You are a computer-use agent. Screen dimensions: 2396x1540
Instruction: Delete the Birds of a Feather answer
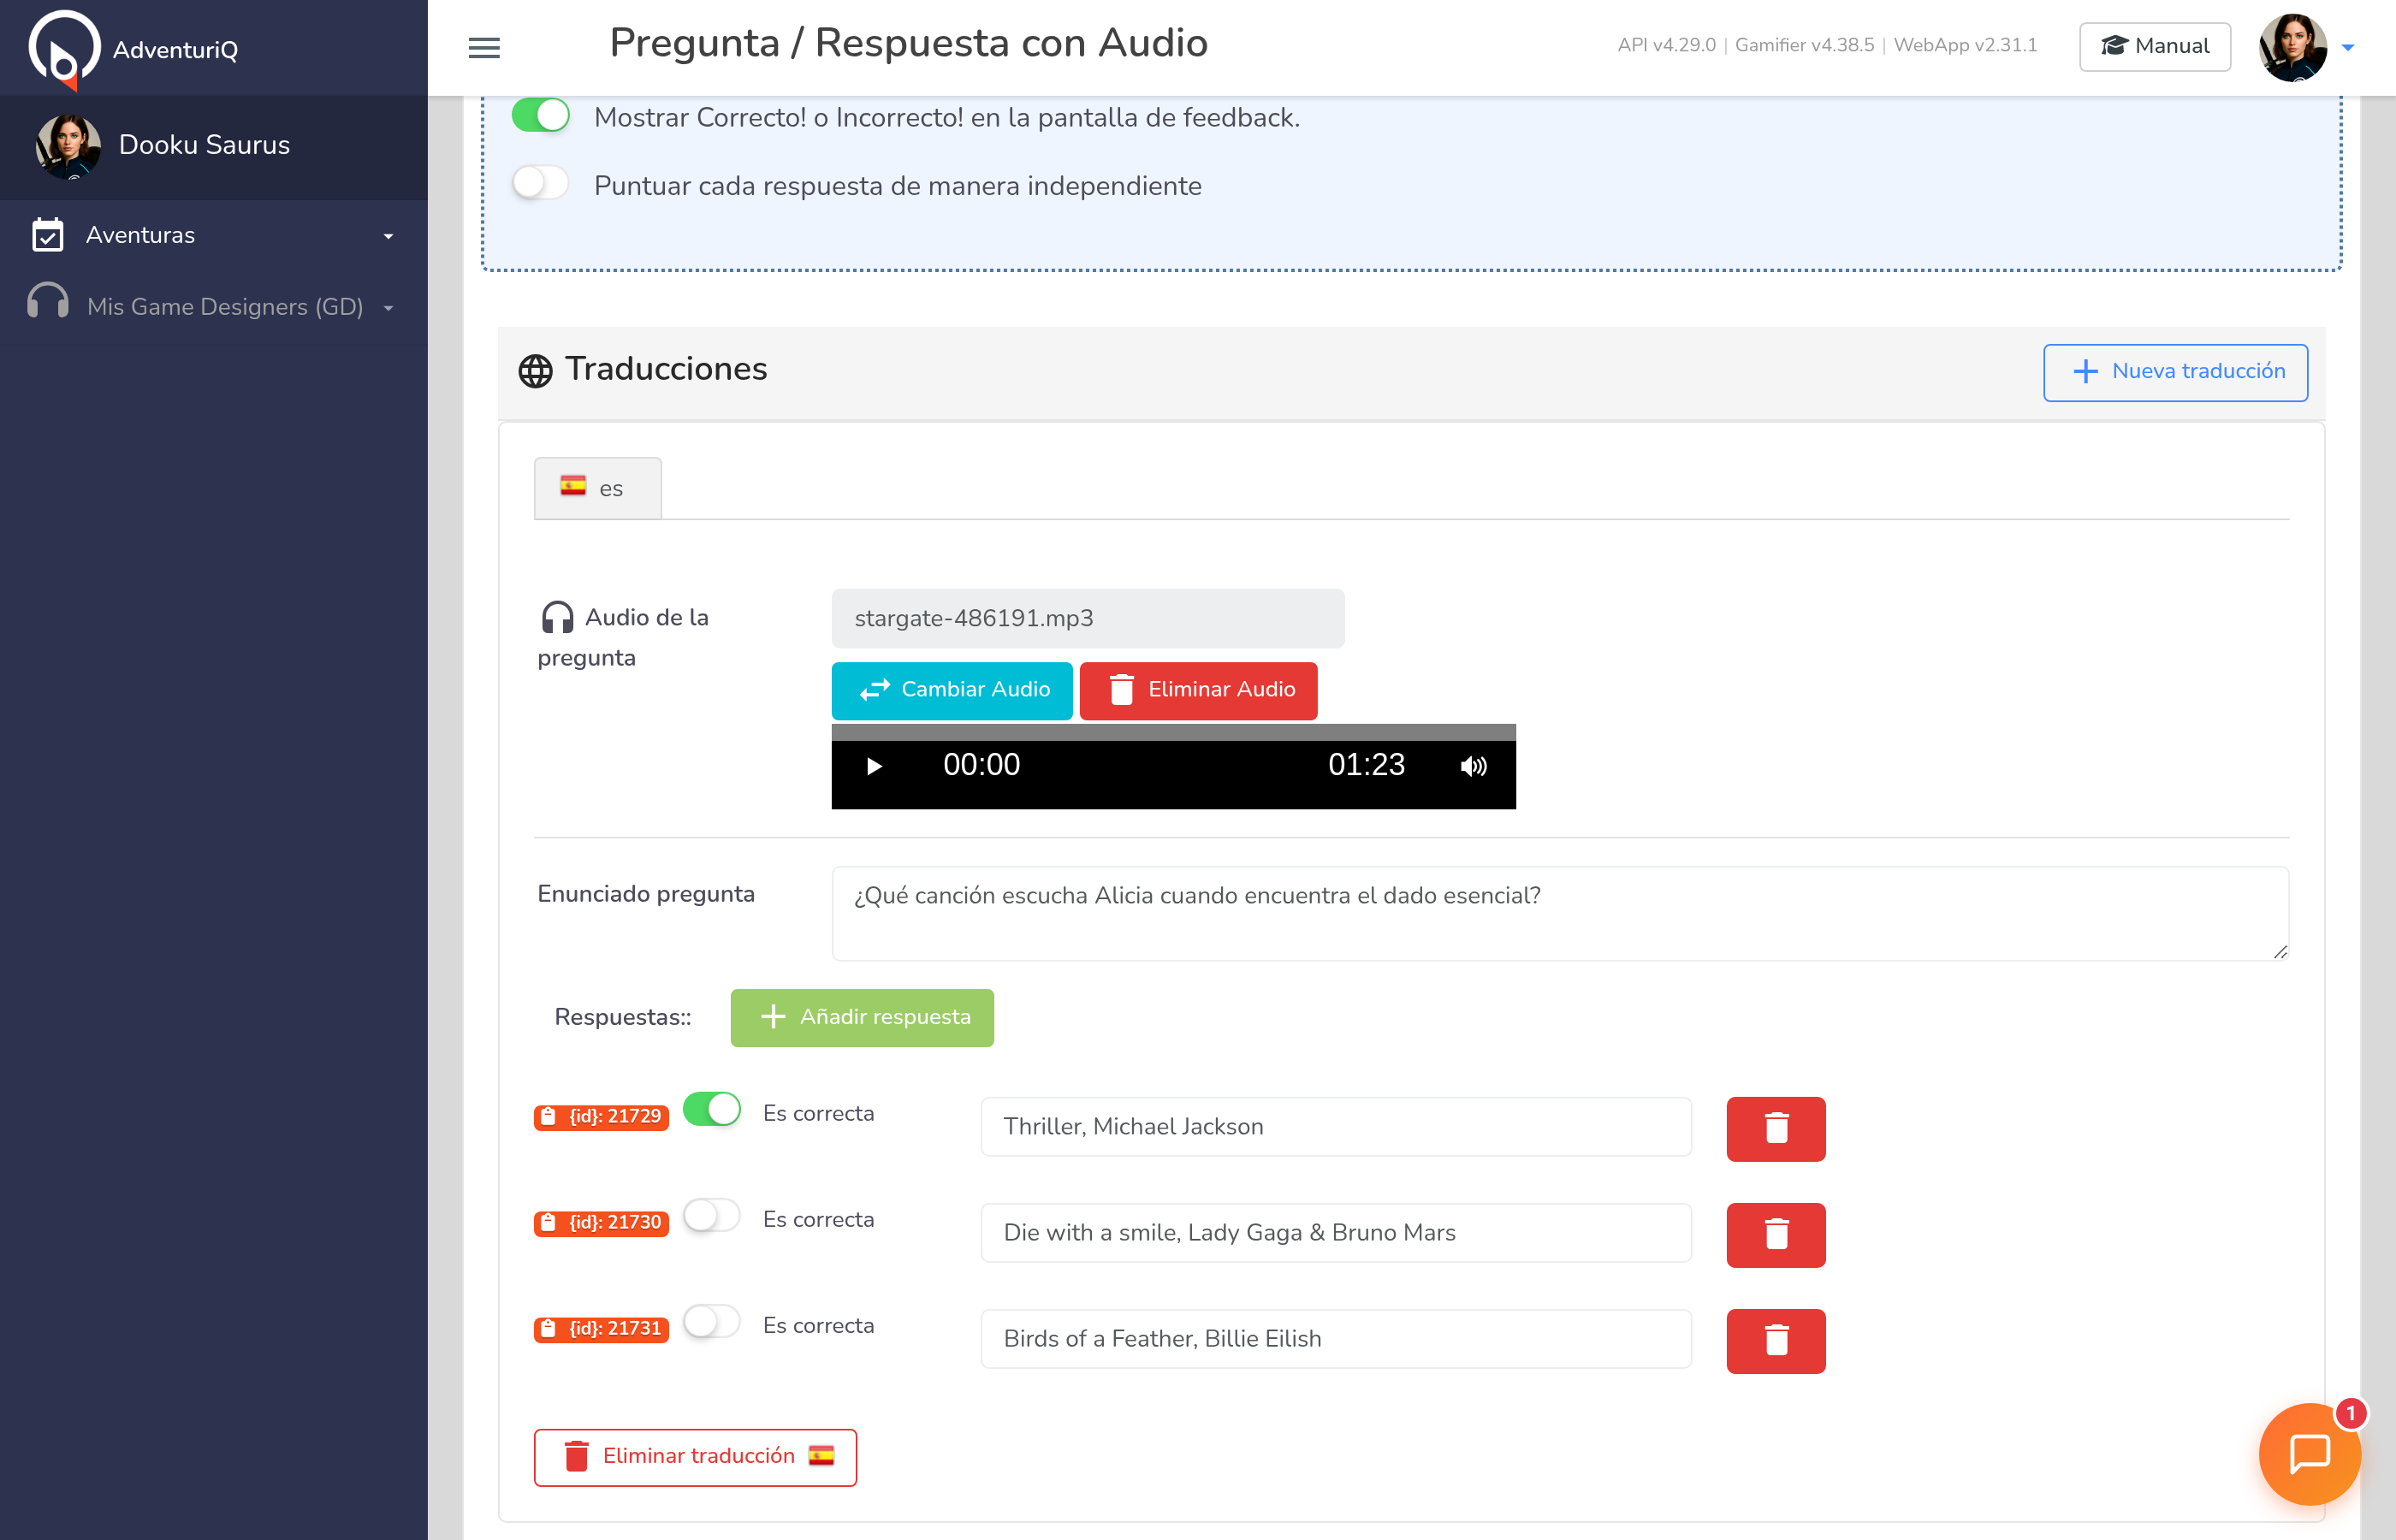[x=1775, y=1340]
